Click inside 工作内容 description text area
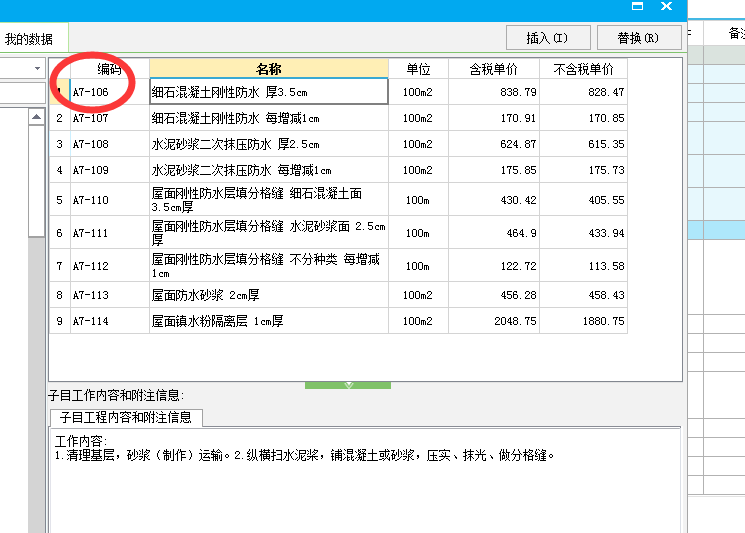Image resolution: width=745 pixels, height=533 pixels. click(365, 480)
